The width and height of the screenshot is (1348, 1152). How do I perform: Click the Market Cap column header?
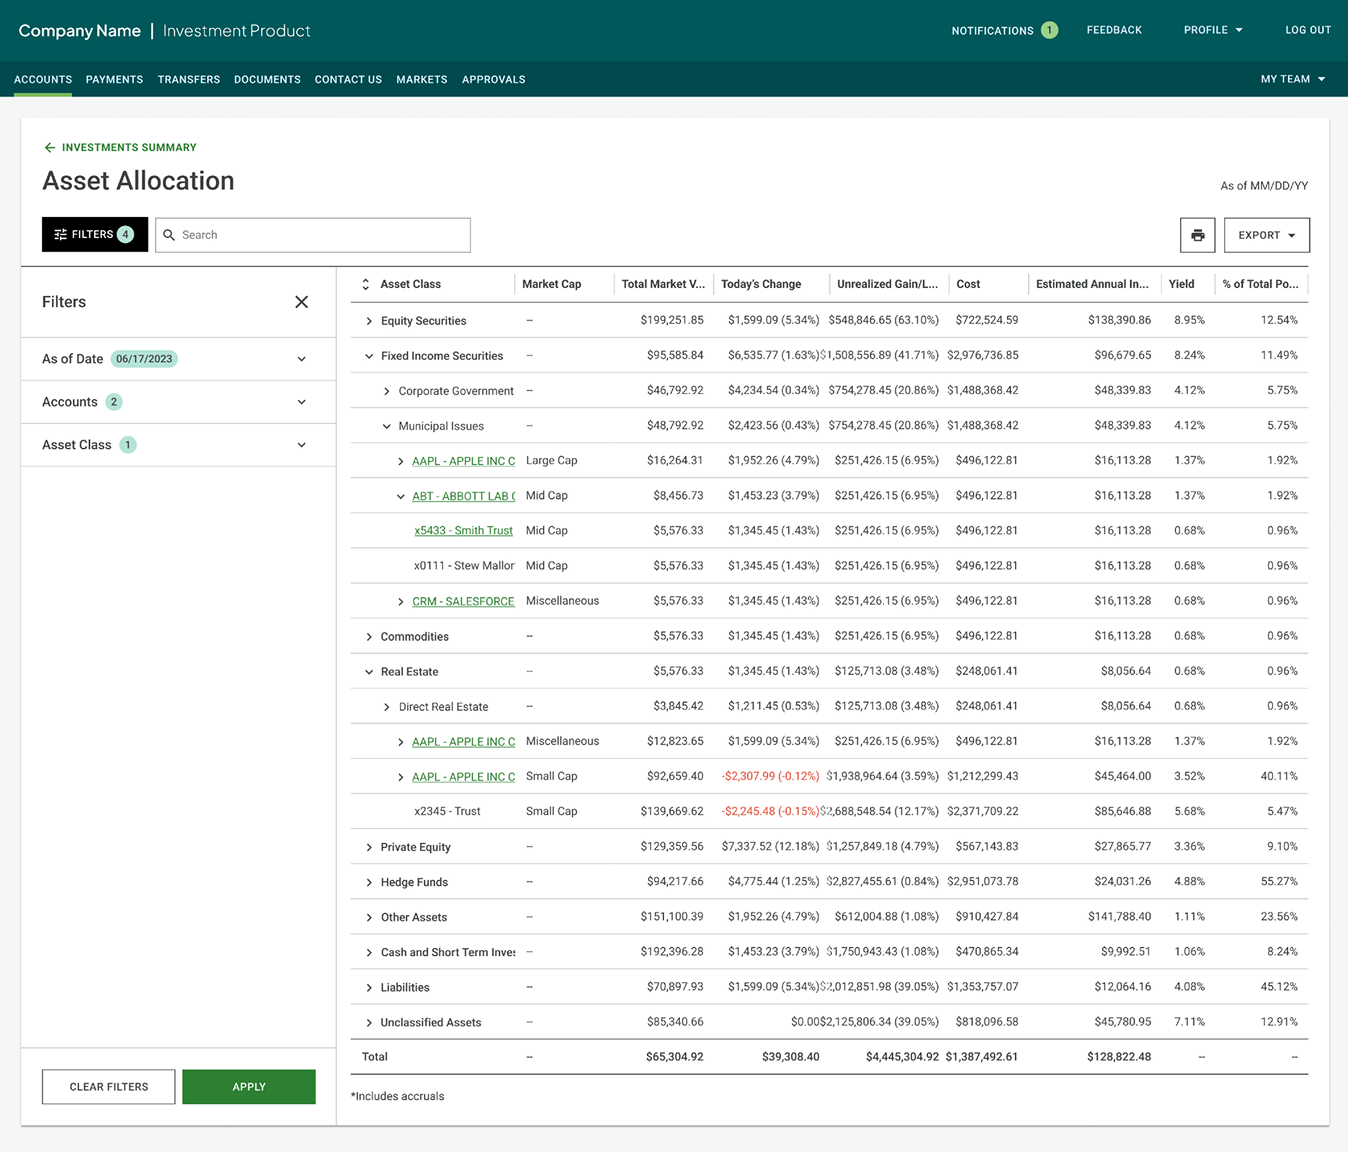552,284
